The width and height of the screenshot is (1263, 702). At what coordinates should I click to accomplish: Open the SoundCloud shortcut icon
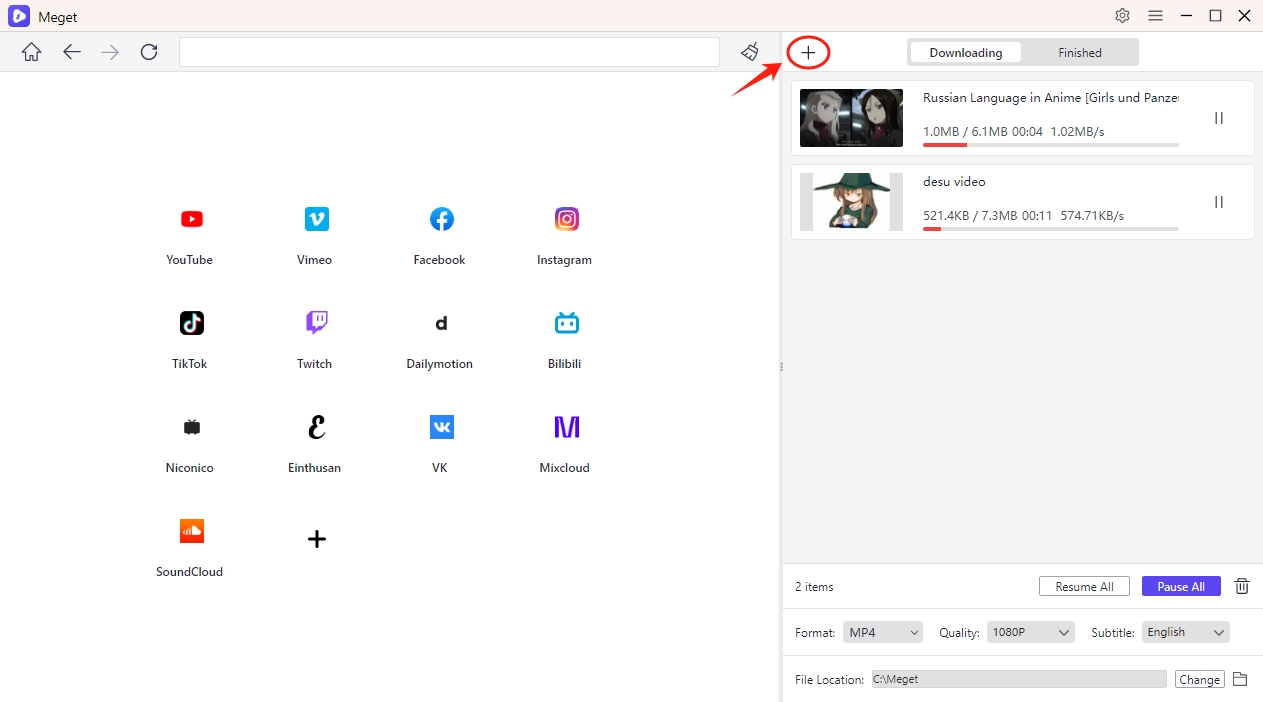coord(191,531)
